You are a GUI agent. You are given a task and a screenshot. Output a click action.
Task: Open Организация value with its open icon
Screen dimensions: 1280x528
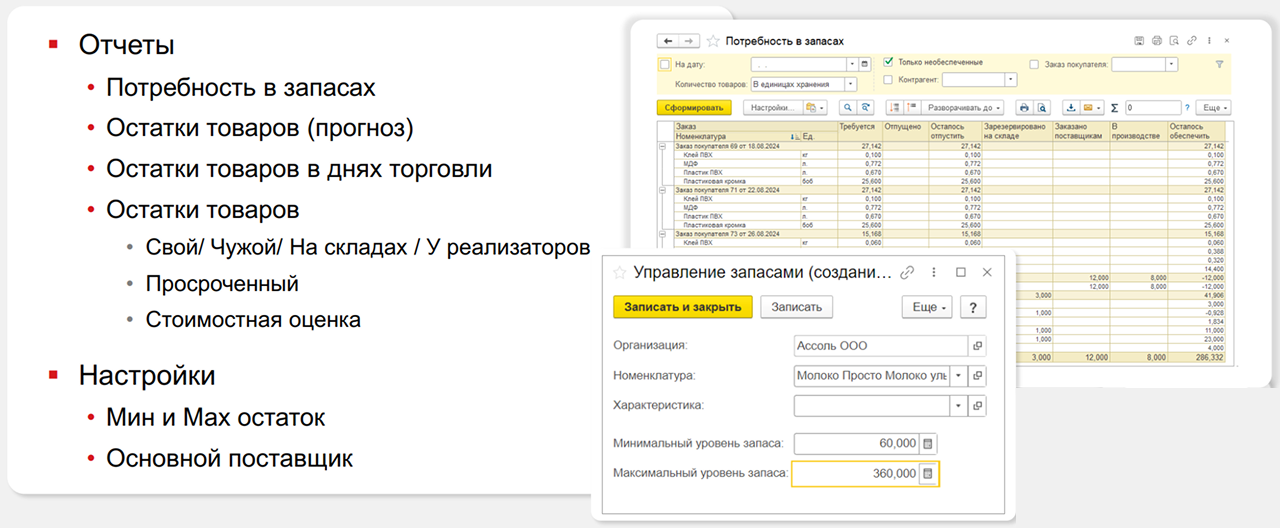978,346
